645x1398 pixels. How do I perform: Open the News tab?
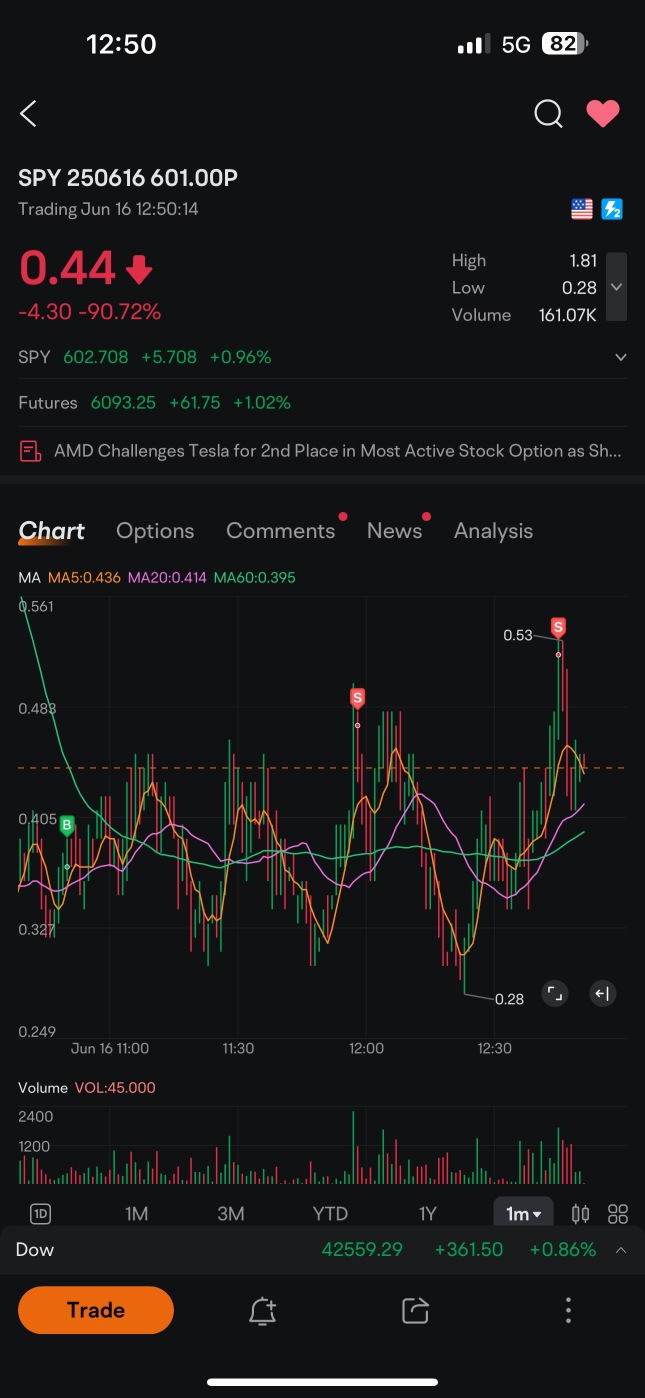394,531
